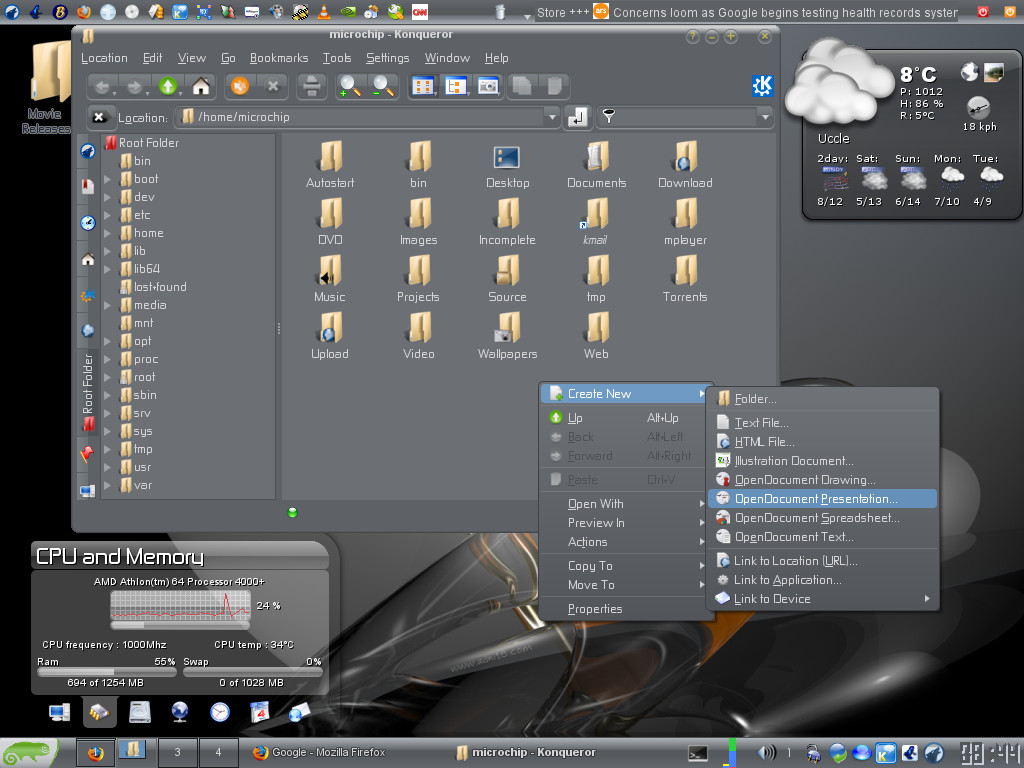
Task: Switch to virtual desktop 4
Action: pos(218,752)
